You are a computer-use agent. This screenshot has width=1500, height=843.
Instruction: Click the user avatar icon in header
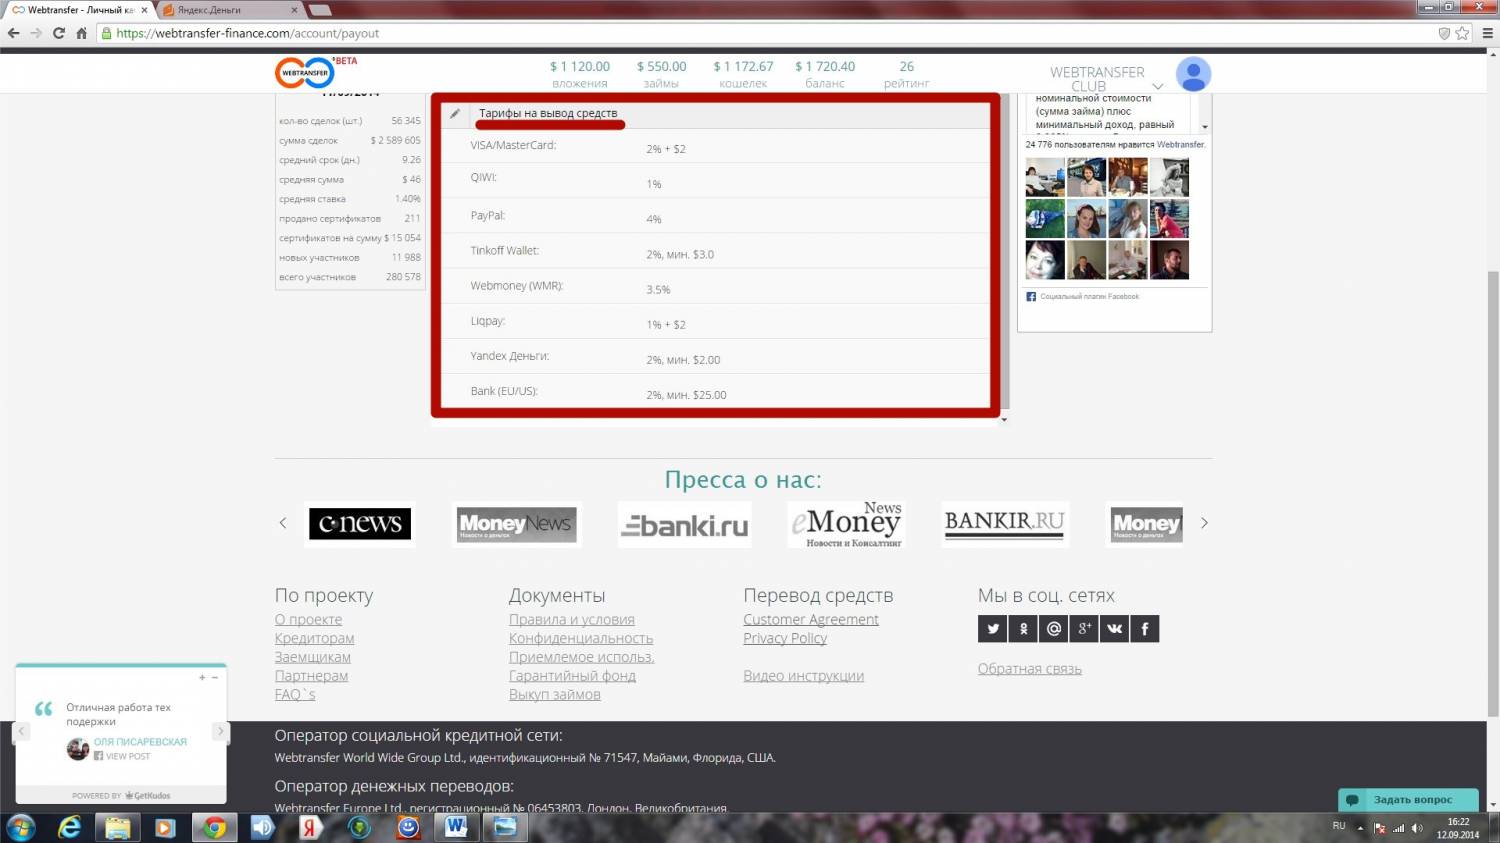[1193, 74]
